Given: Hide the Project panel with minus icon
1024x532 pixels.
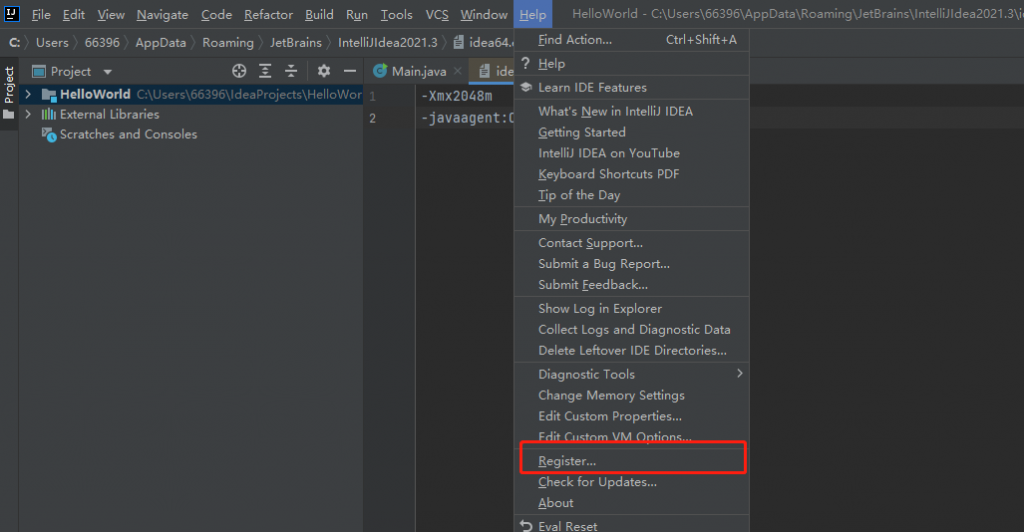Looking at the screenshot, I should (x=349, y=71).
